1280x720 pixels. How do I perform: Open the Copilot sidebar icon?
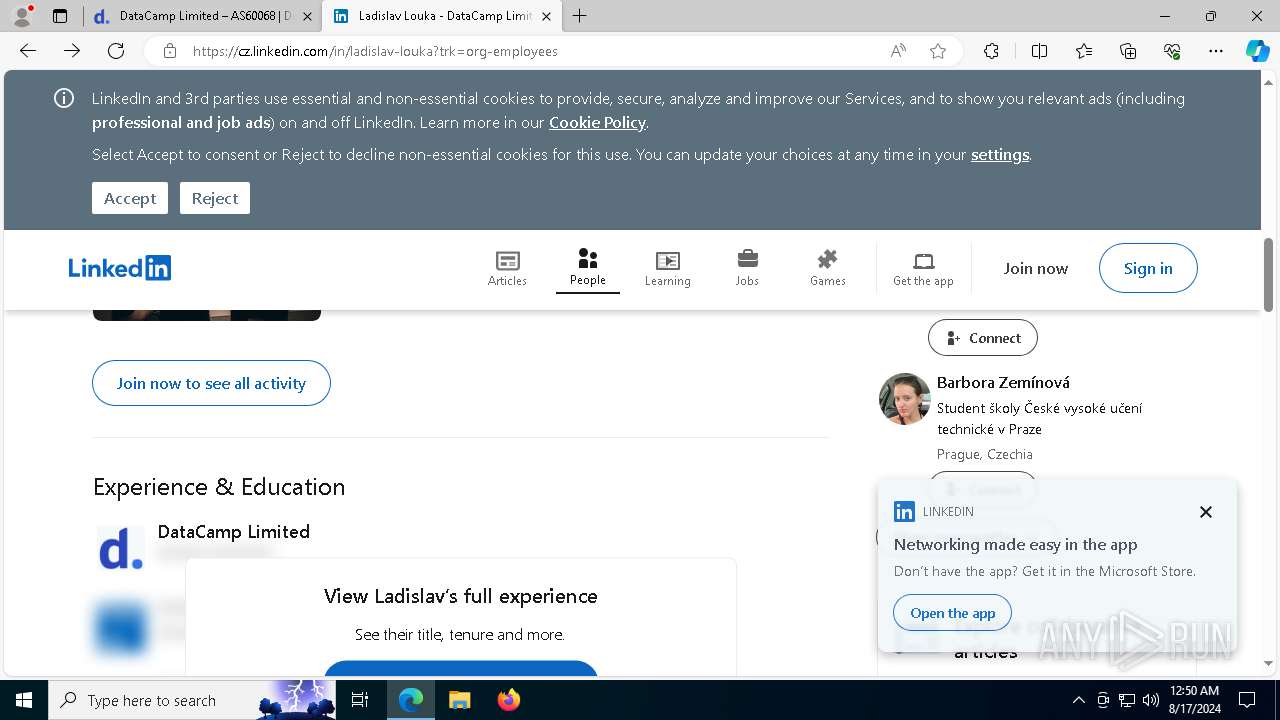(1257, 51)
